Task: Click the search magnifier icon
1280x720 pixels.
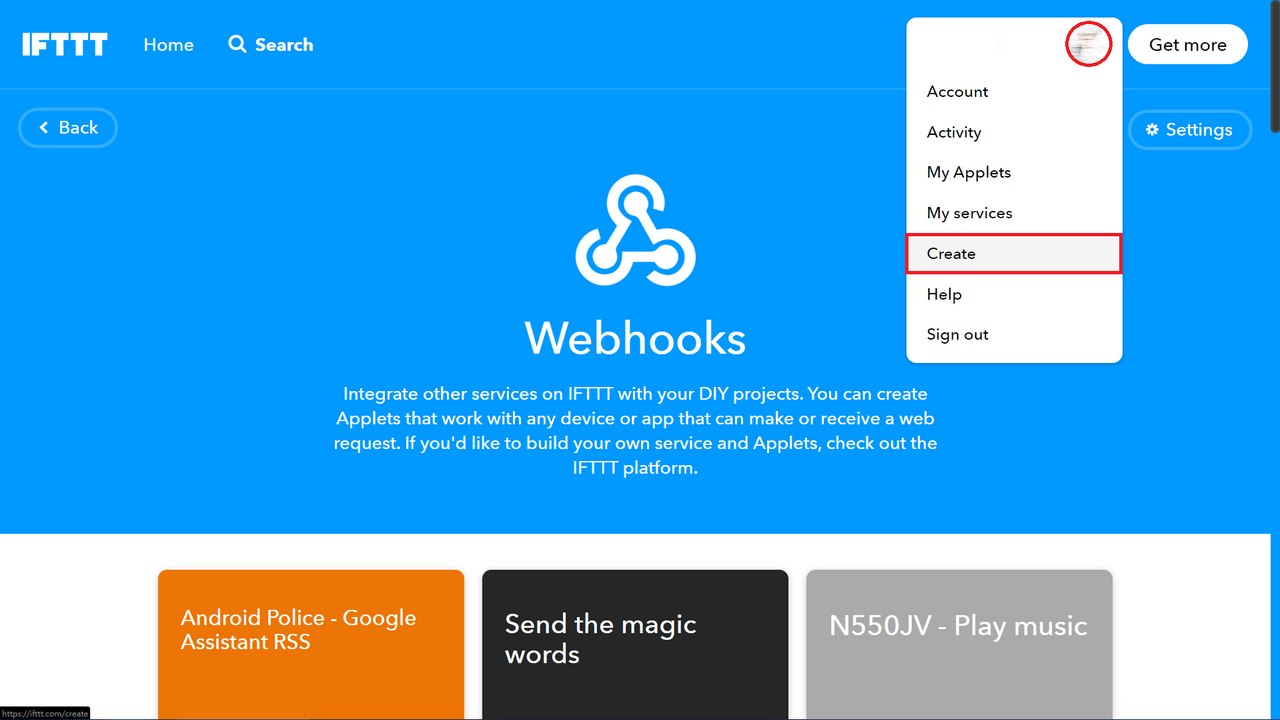Action: tap(237, 44)
